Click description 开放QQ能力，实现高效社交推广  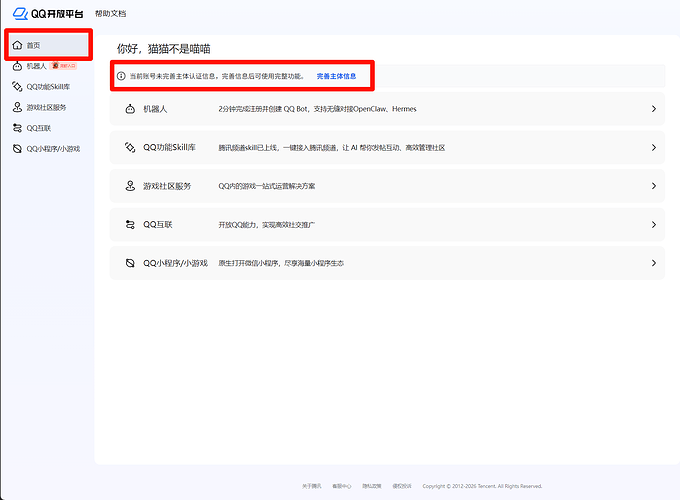click(267, 225)
